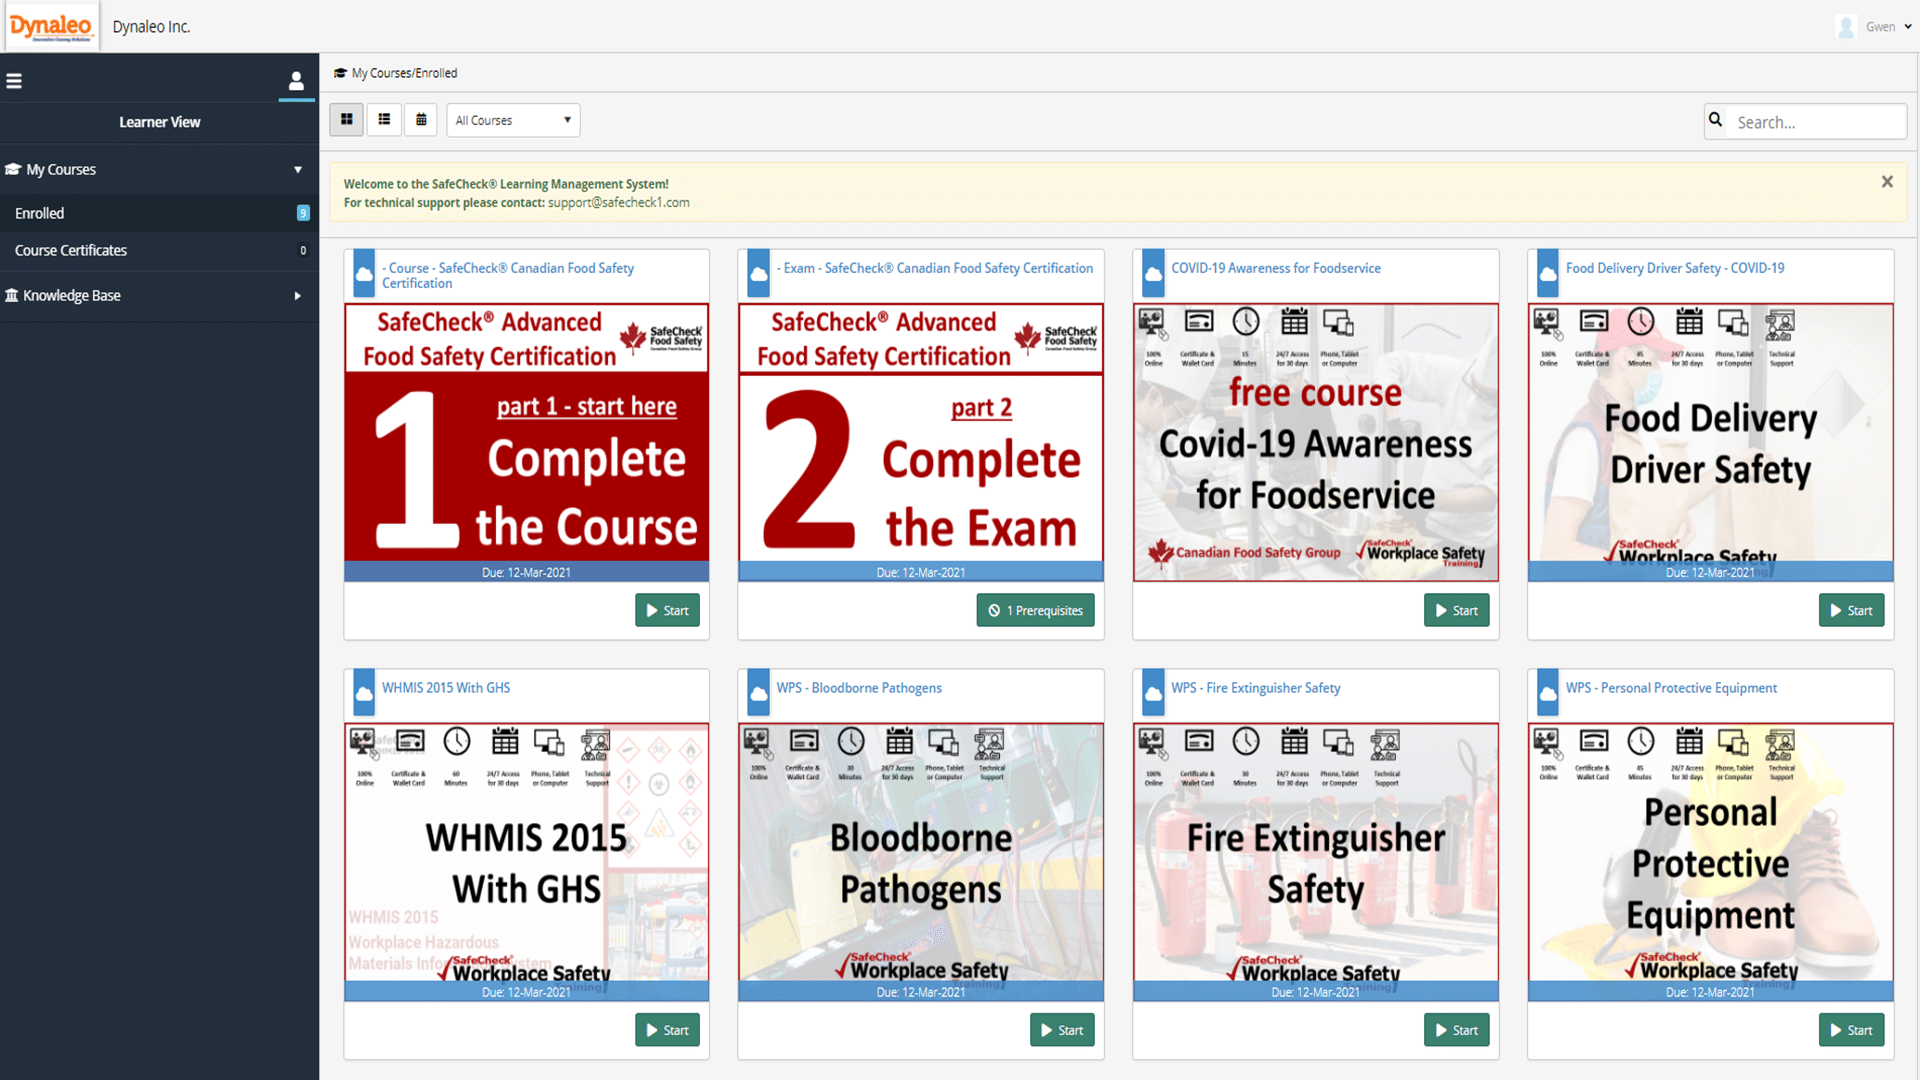The width and height of the screenshot is (1920, 1080).
Task: Open Exam - SafeCheck Certification title link
Action: [935, 268]
